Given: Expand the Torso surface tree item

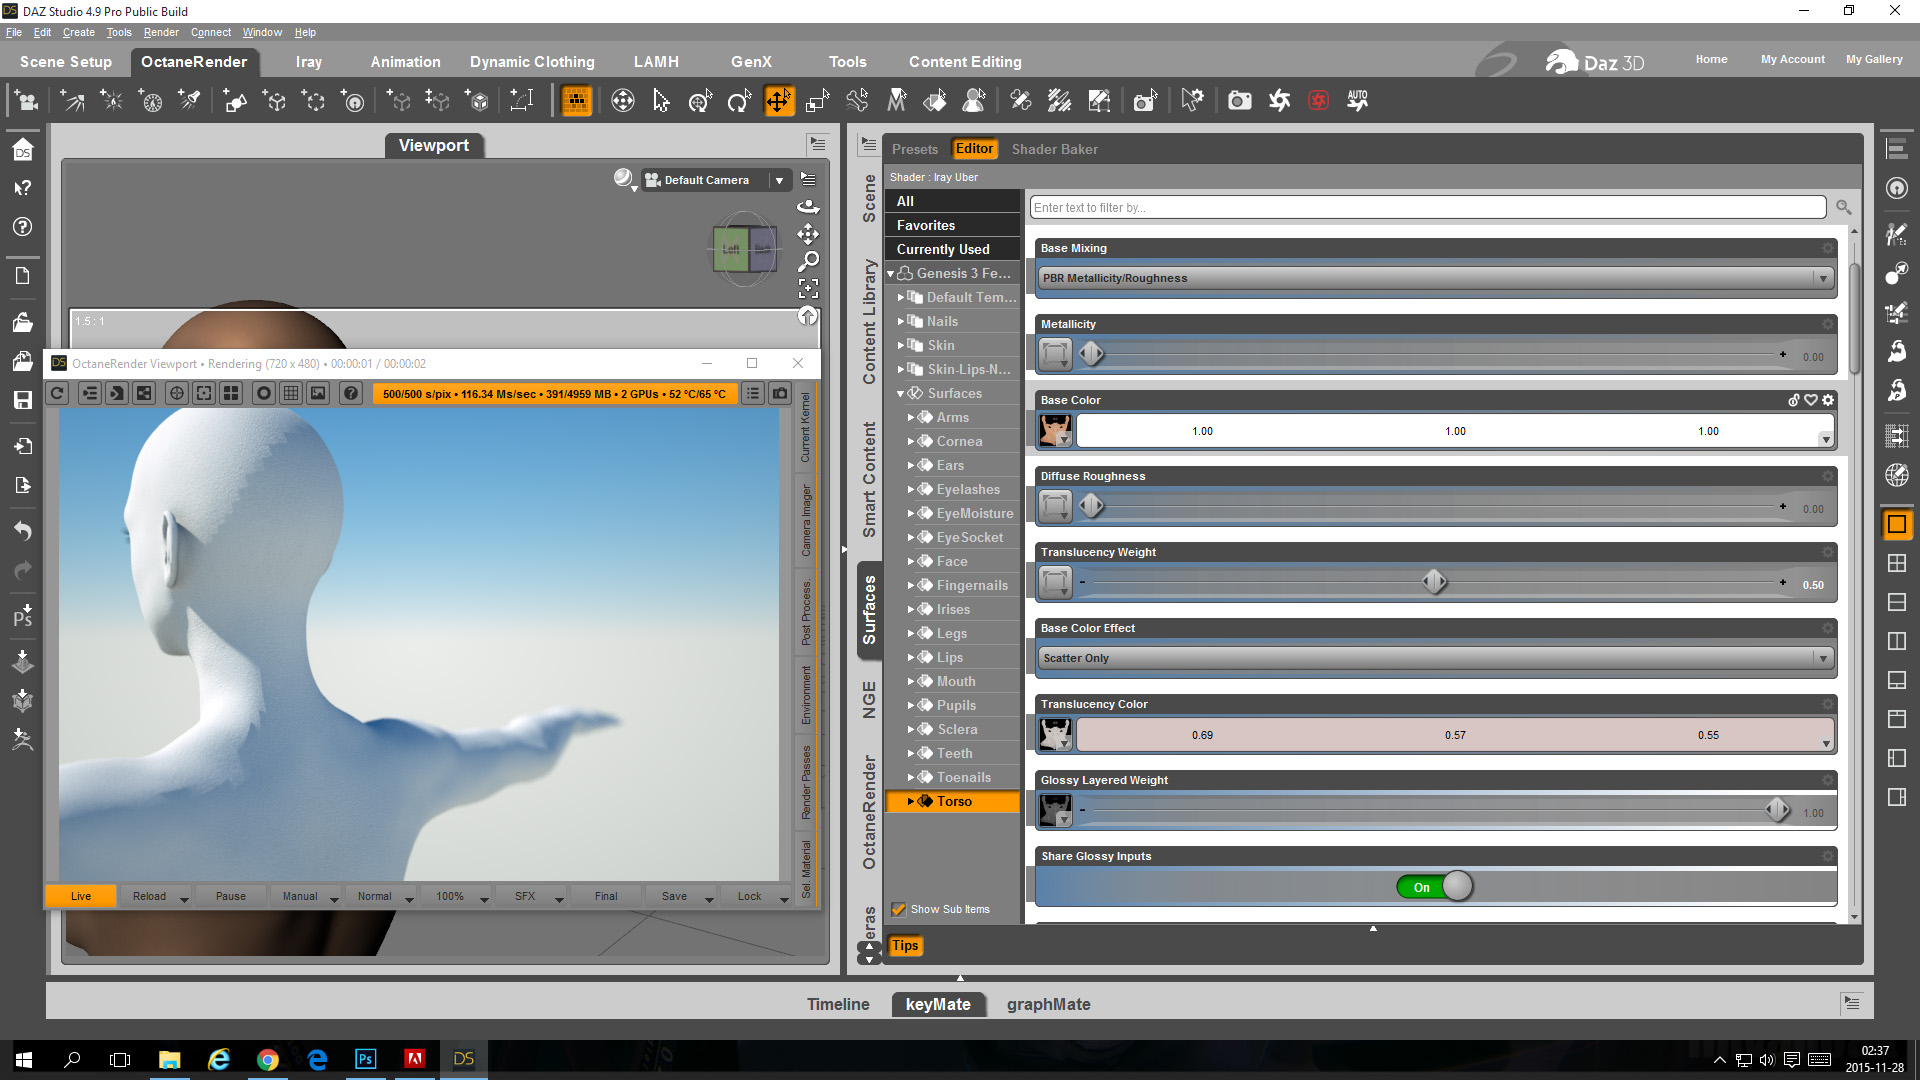Looking at the screenshot, I should [910, 801].
